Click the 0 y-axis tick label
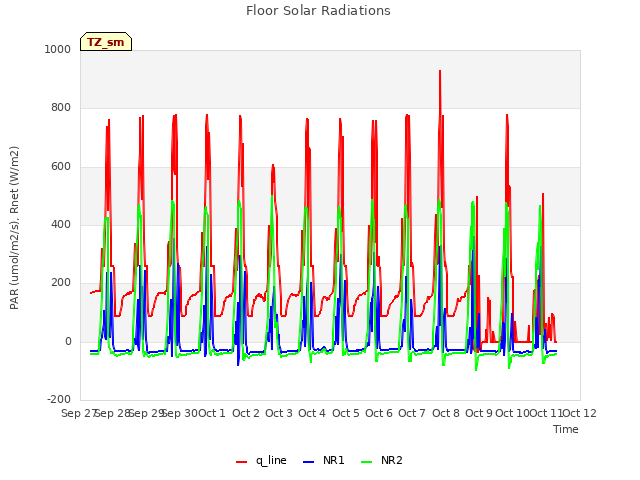 click(x=68, y=341)
